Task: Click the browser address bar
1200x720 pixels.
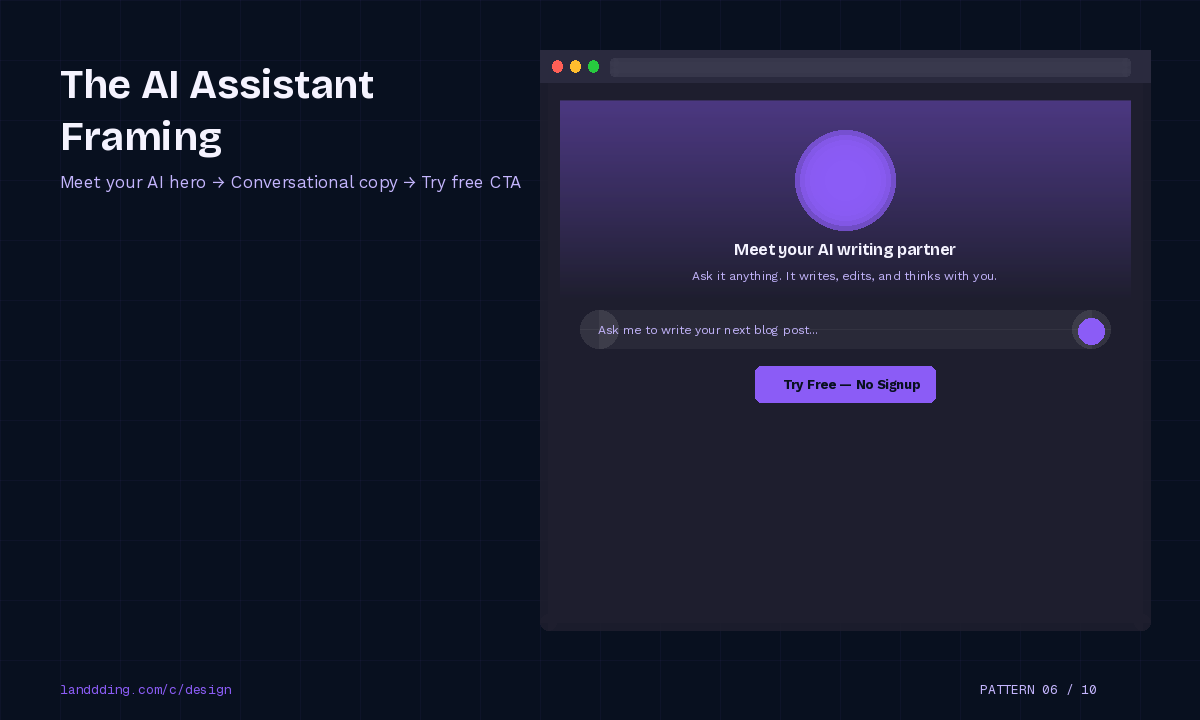Action: click(x=869, y=67)
